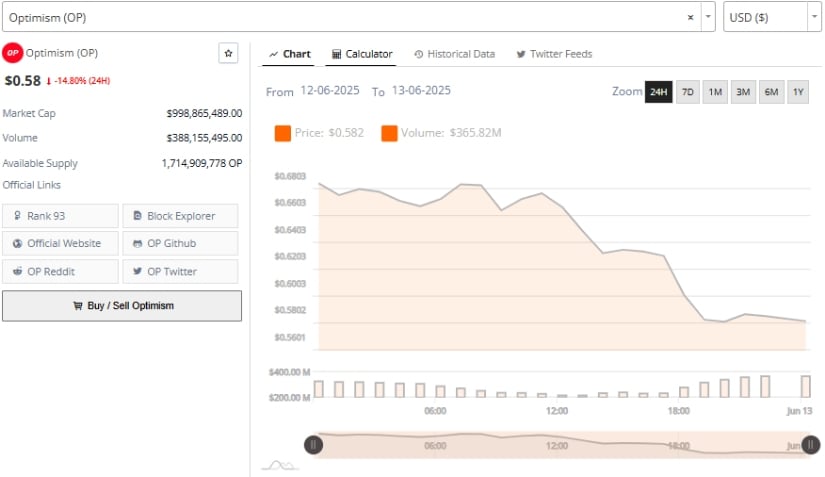Click Buy / Sell Optimism button
The width and height of the screenshot is (825, 477).
click(122, 306)
